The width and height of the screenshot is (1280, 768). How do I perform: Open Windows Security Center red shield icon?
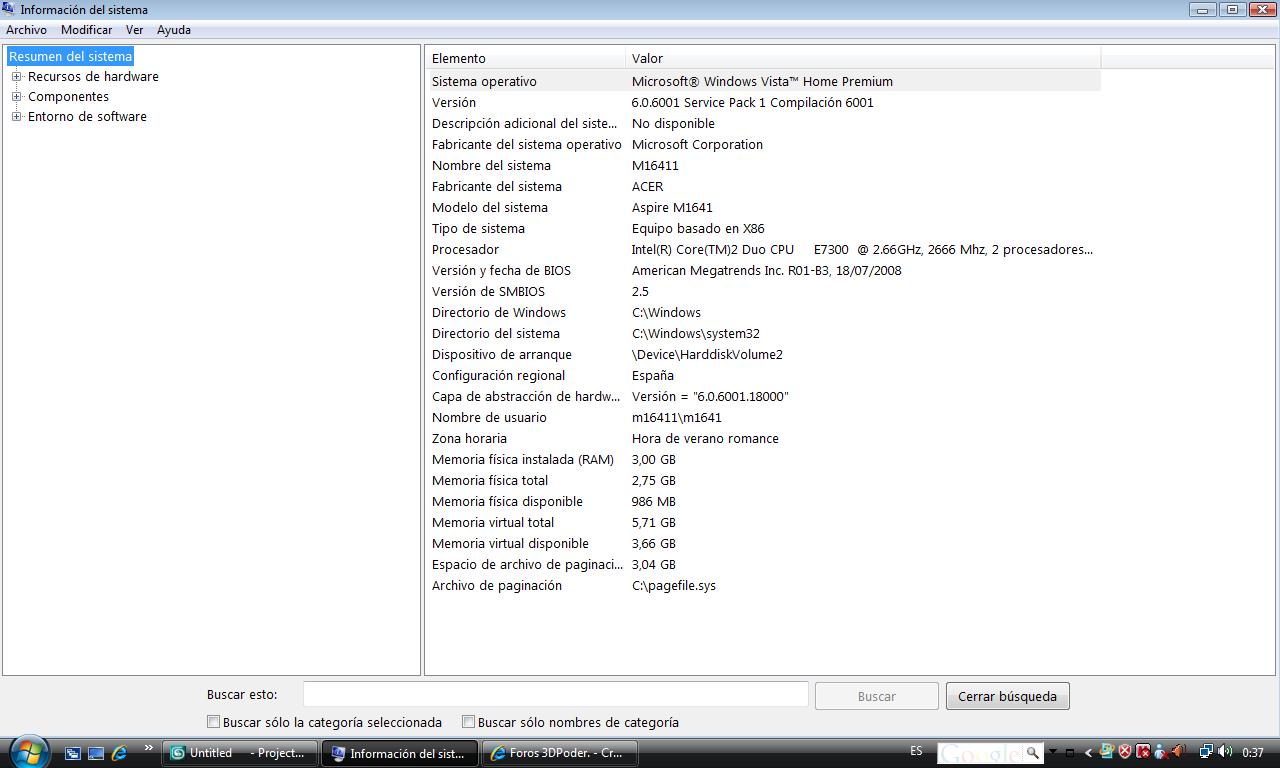1125,752
